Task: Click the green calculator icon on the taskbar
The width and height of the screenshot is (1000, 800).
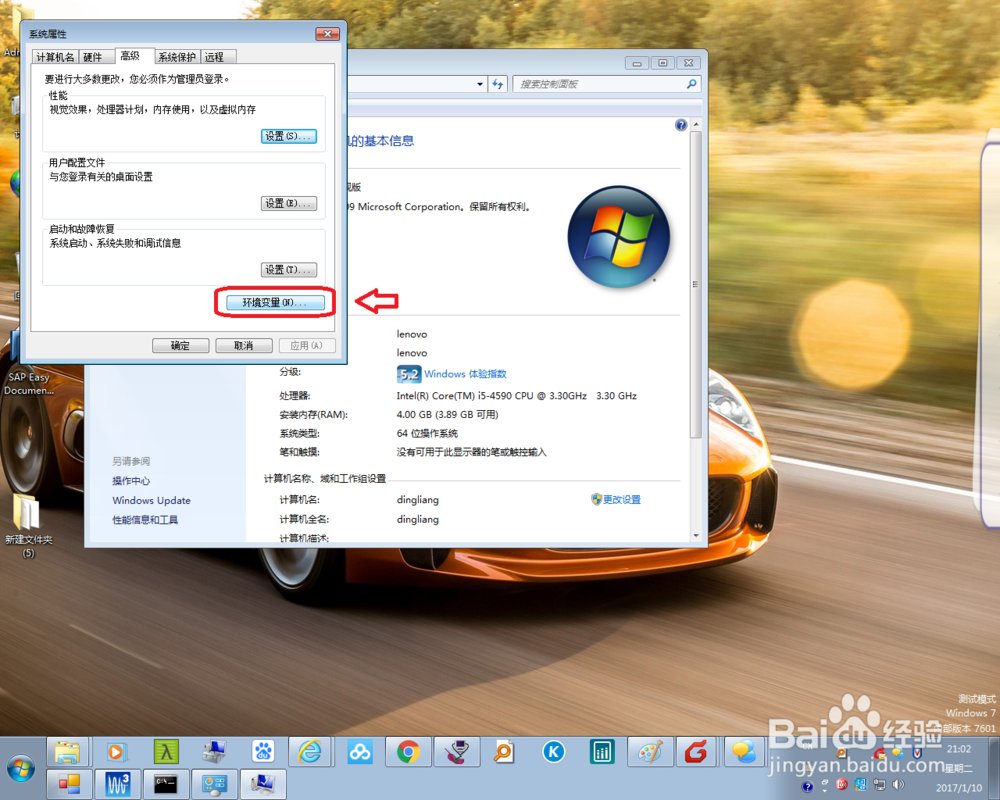Action: click(601, 752)
